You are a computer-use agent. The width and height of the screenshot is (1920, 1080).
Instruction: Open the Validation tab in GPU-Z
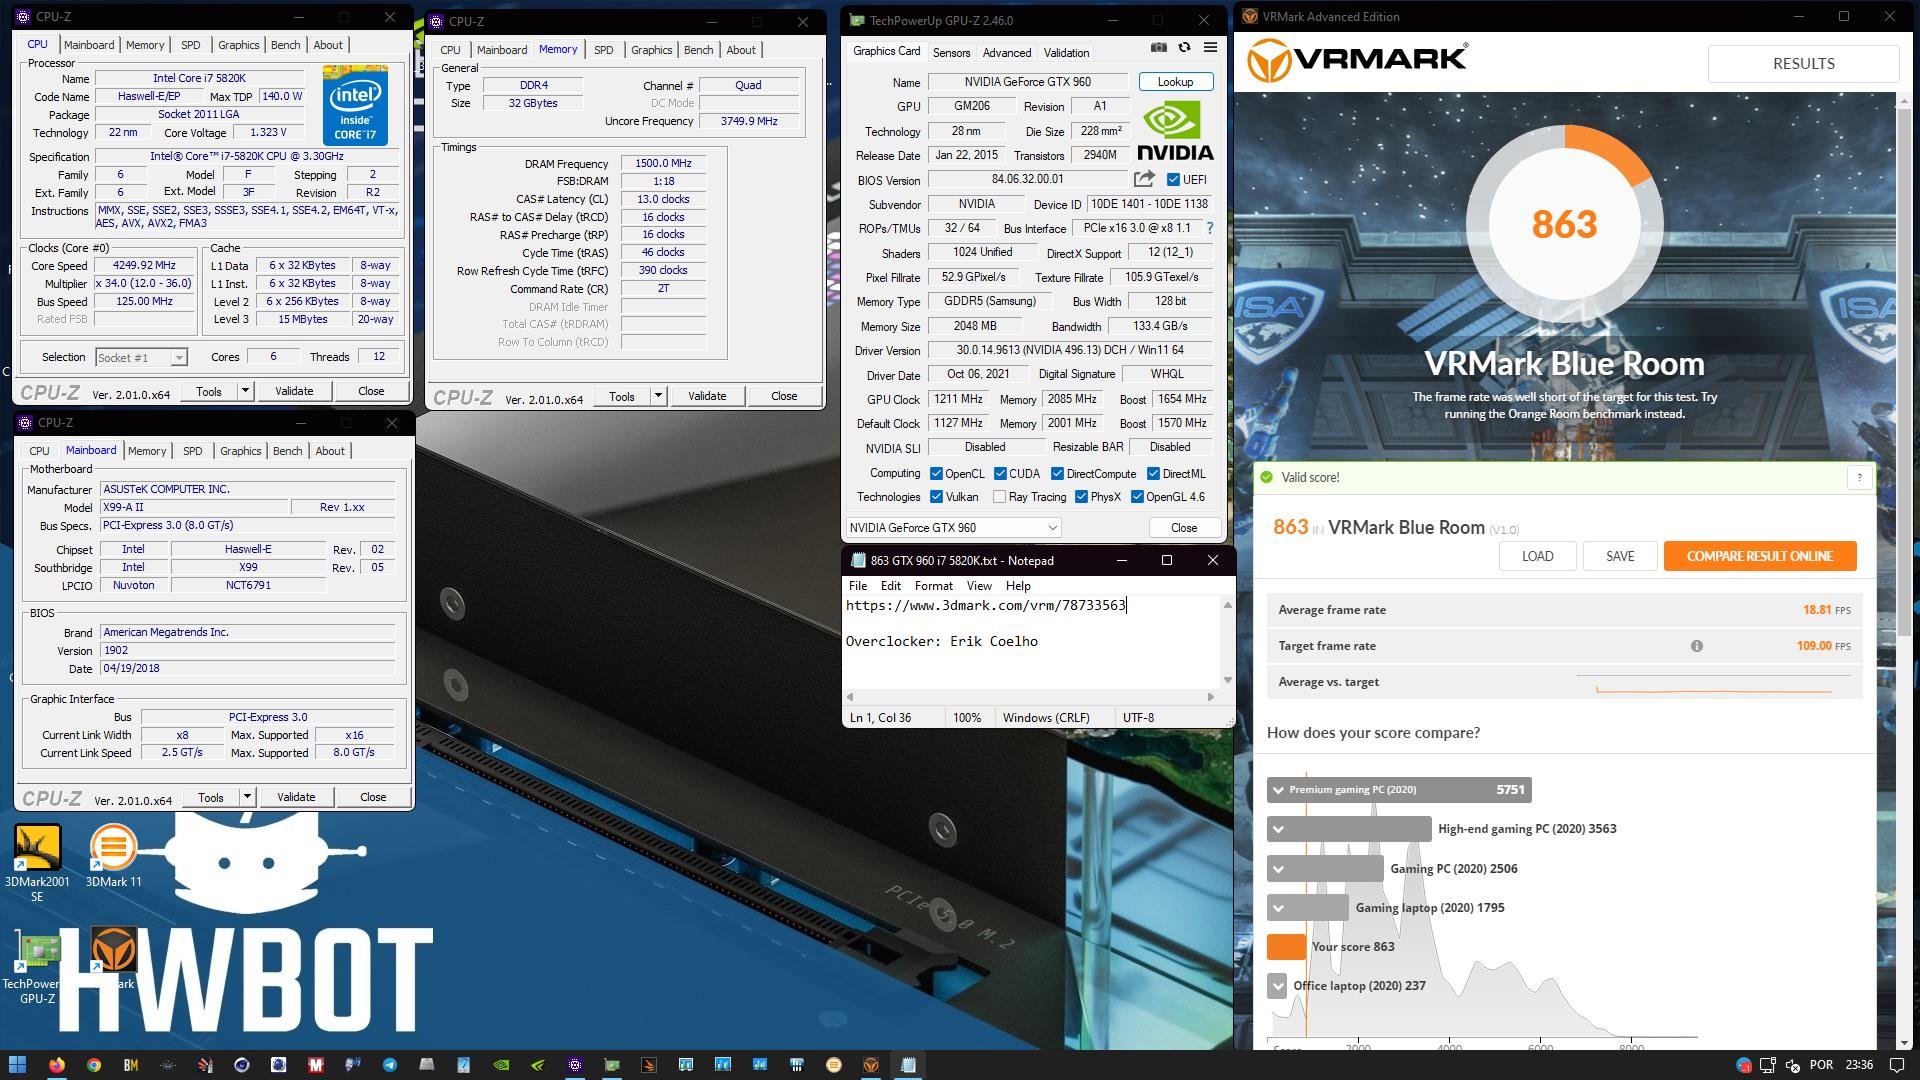click(x=1066, y=53)
